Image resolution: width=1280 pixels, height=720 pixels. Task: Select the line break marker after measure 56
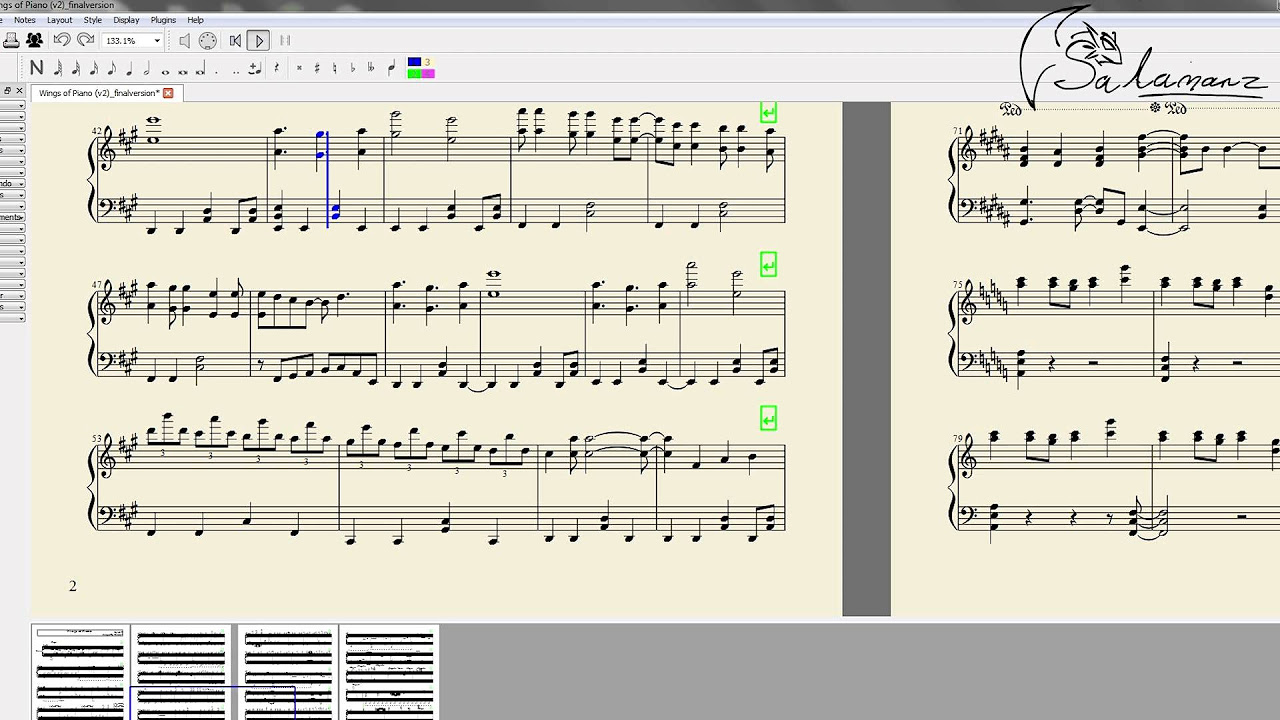click(x=768, y=418)
